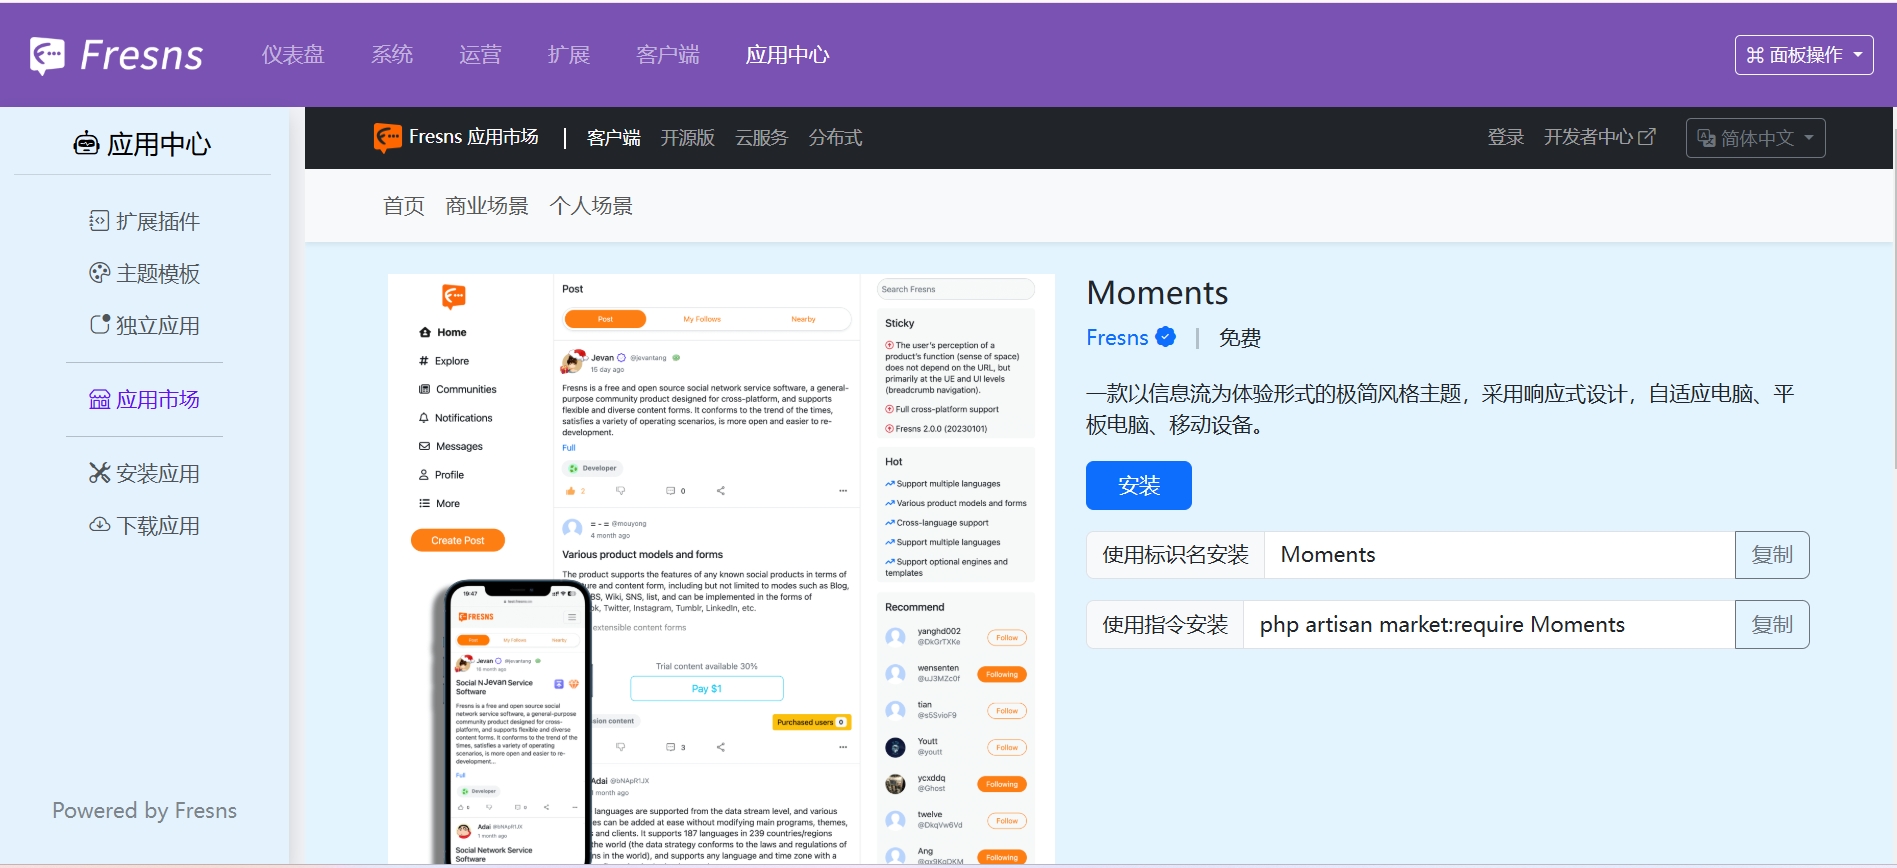Open the 开发者中心 external link
Image resolution: width=1897 pixels, height=868 pixels.
1599,137
